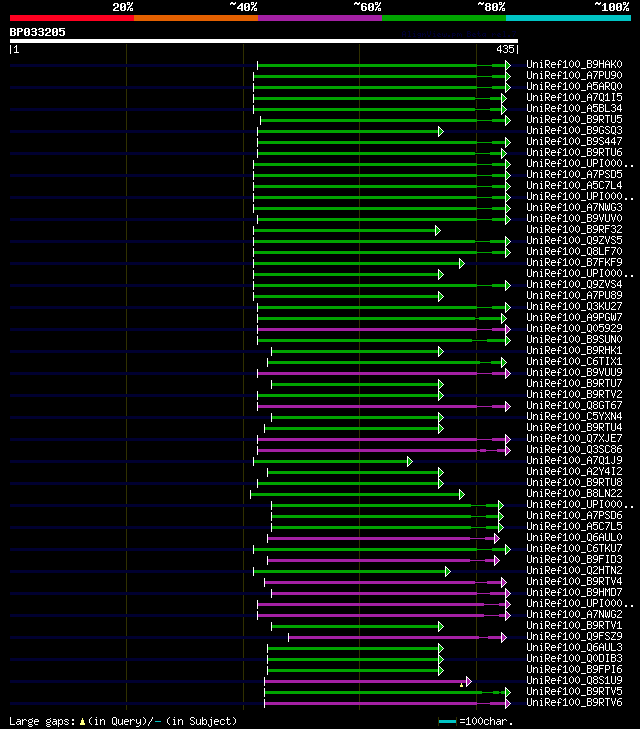Open hit UniRef100_B9HAK0
Image resolution: width=640 pixels, height=729 pixels.
click(x=574, y=64)
